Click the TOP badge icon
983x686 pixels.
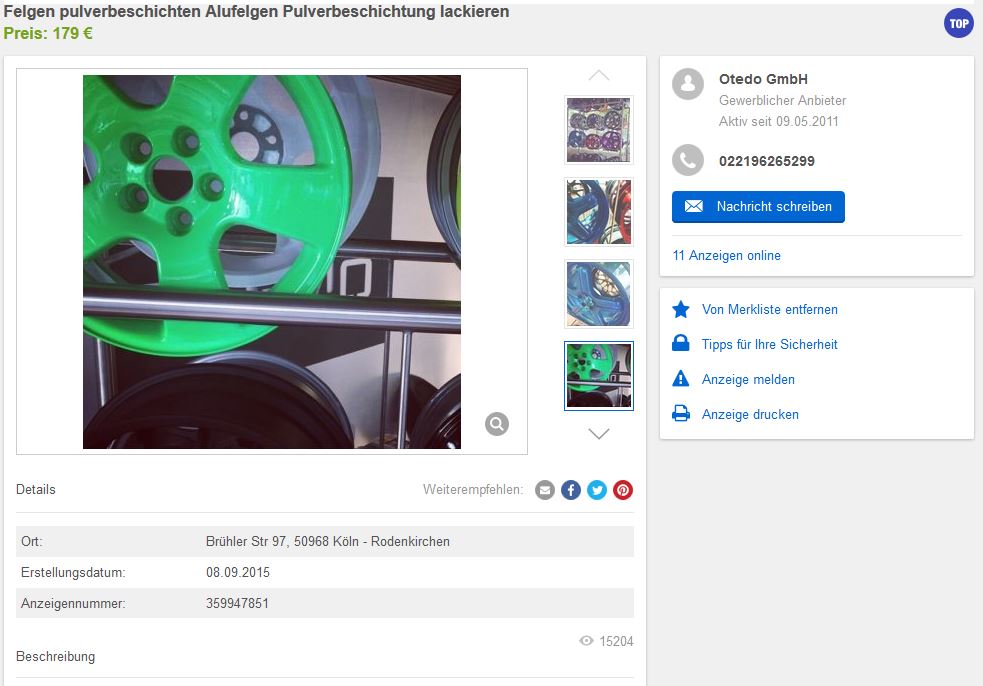(x=958, y=23)
